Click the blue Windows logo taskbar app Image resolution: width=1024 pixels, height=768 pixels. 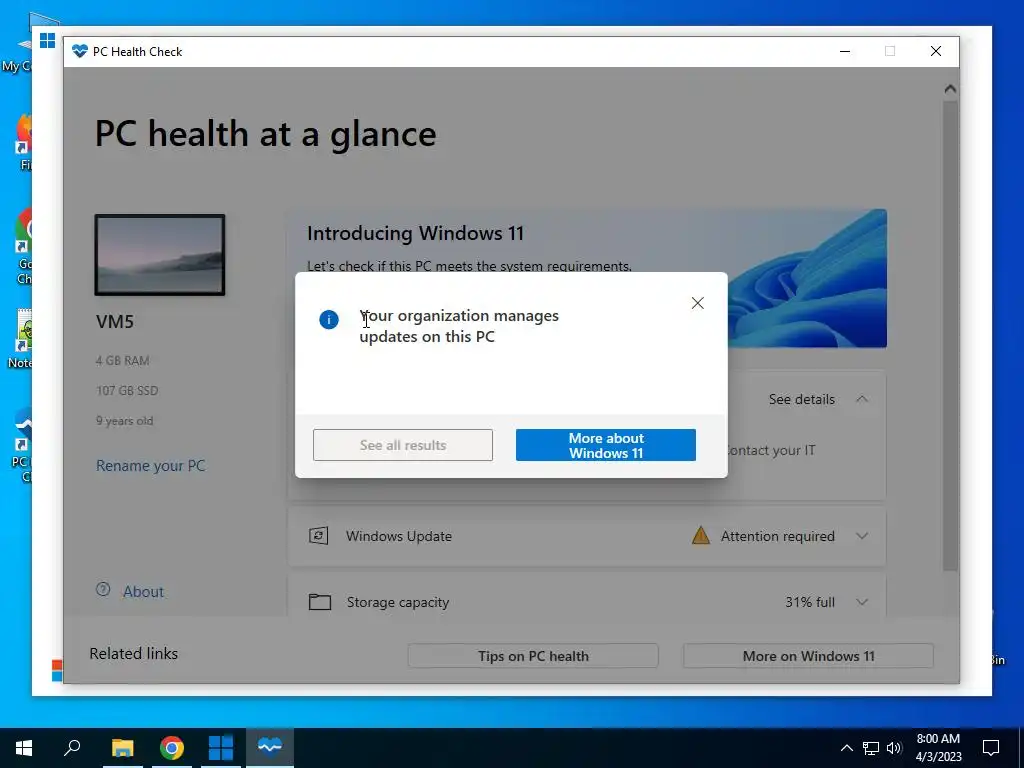click(221, 748)
